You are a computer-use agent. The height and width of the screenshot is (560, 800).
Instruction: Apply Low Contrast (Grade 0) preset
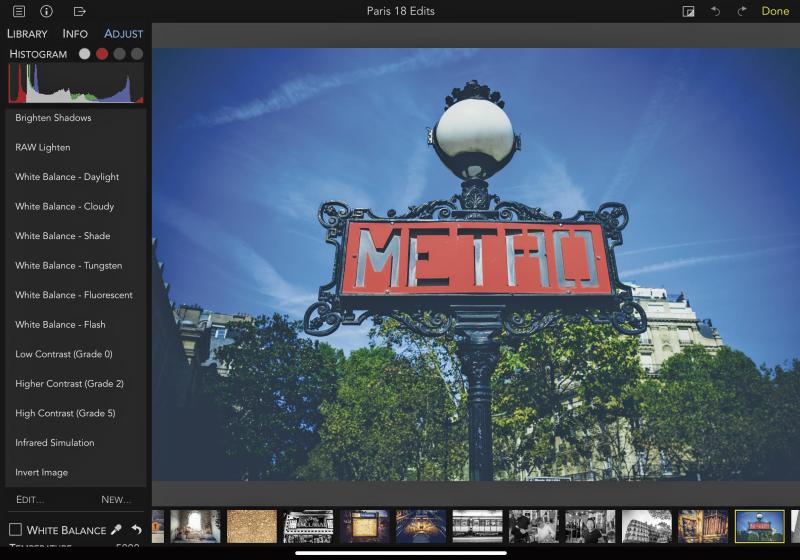[x=76, y=354]
